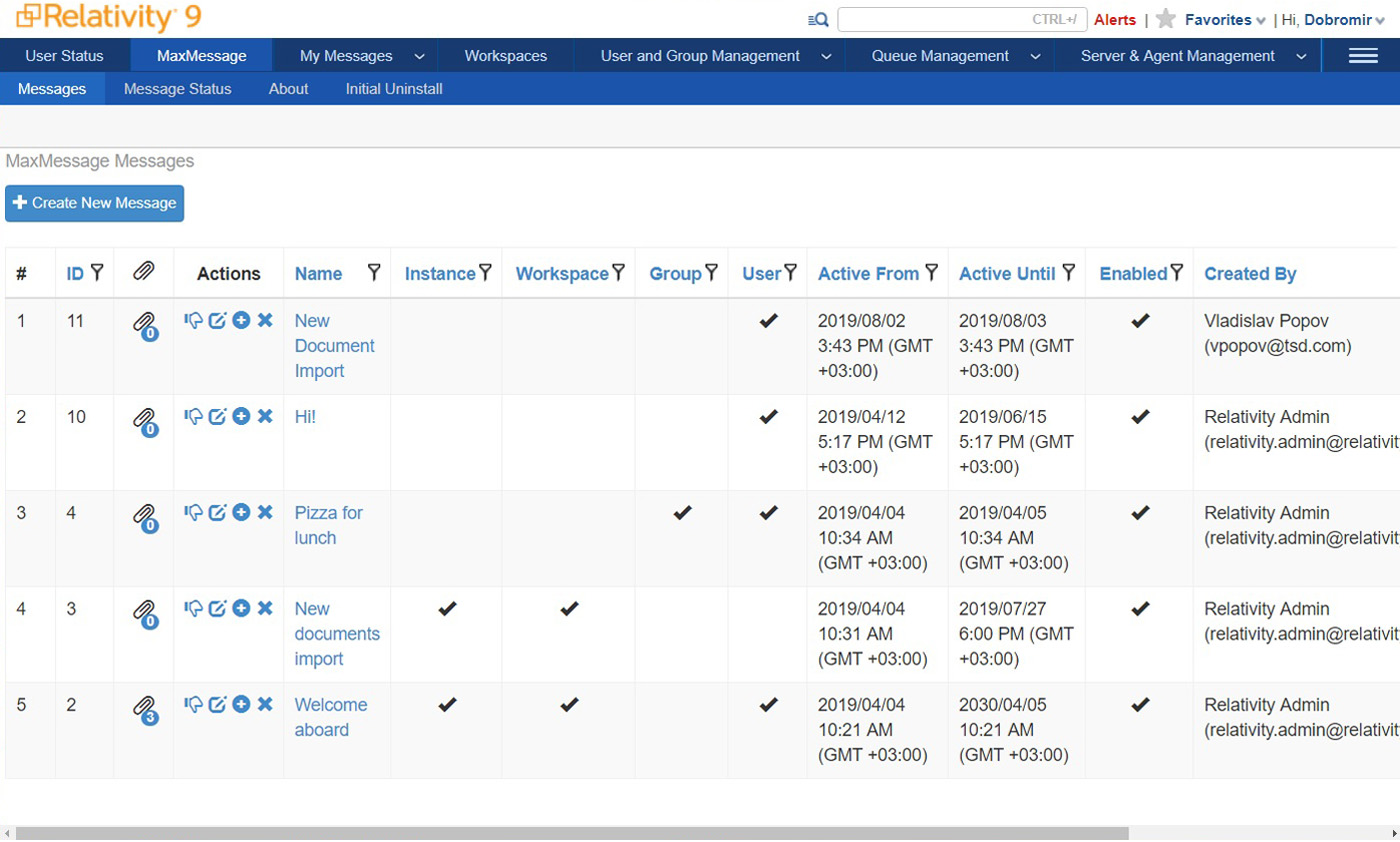Click the Favorites star icon
Image resolution: width=1400 pixels, height=842 pixels.
(1165, 19)
